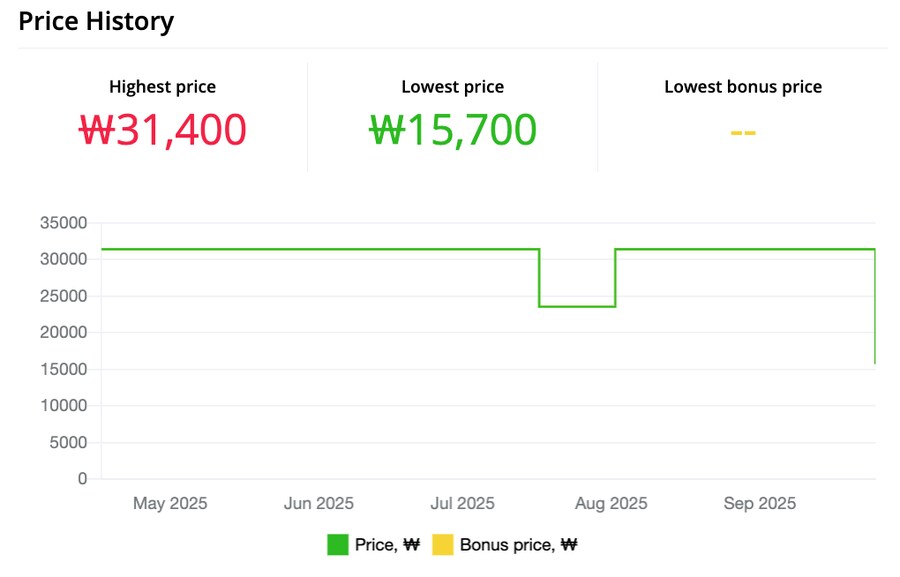Click the Aug 2025 x-axis label

click(x=610, y=504)
